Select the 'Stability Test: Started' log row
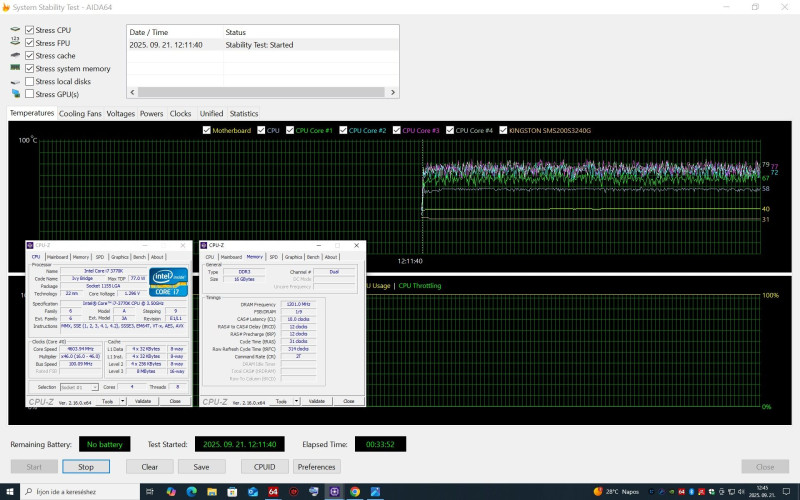Image resolution: width=800 pixels, height=500 pixels. (x=262, y=45)
